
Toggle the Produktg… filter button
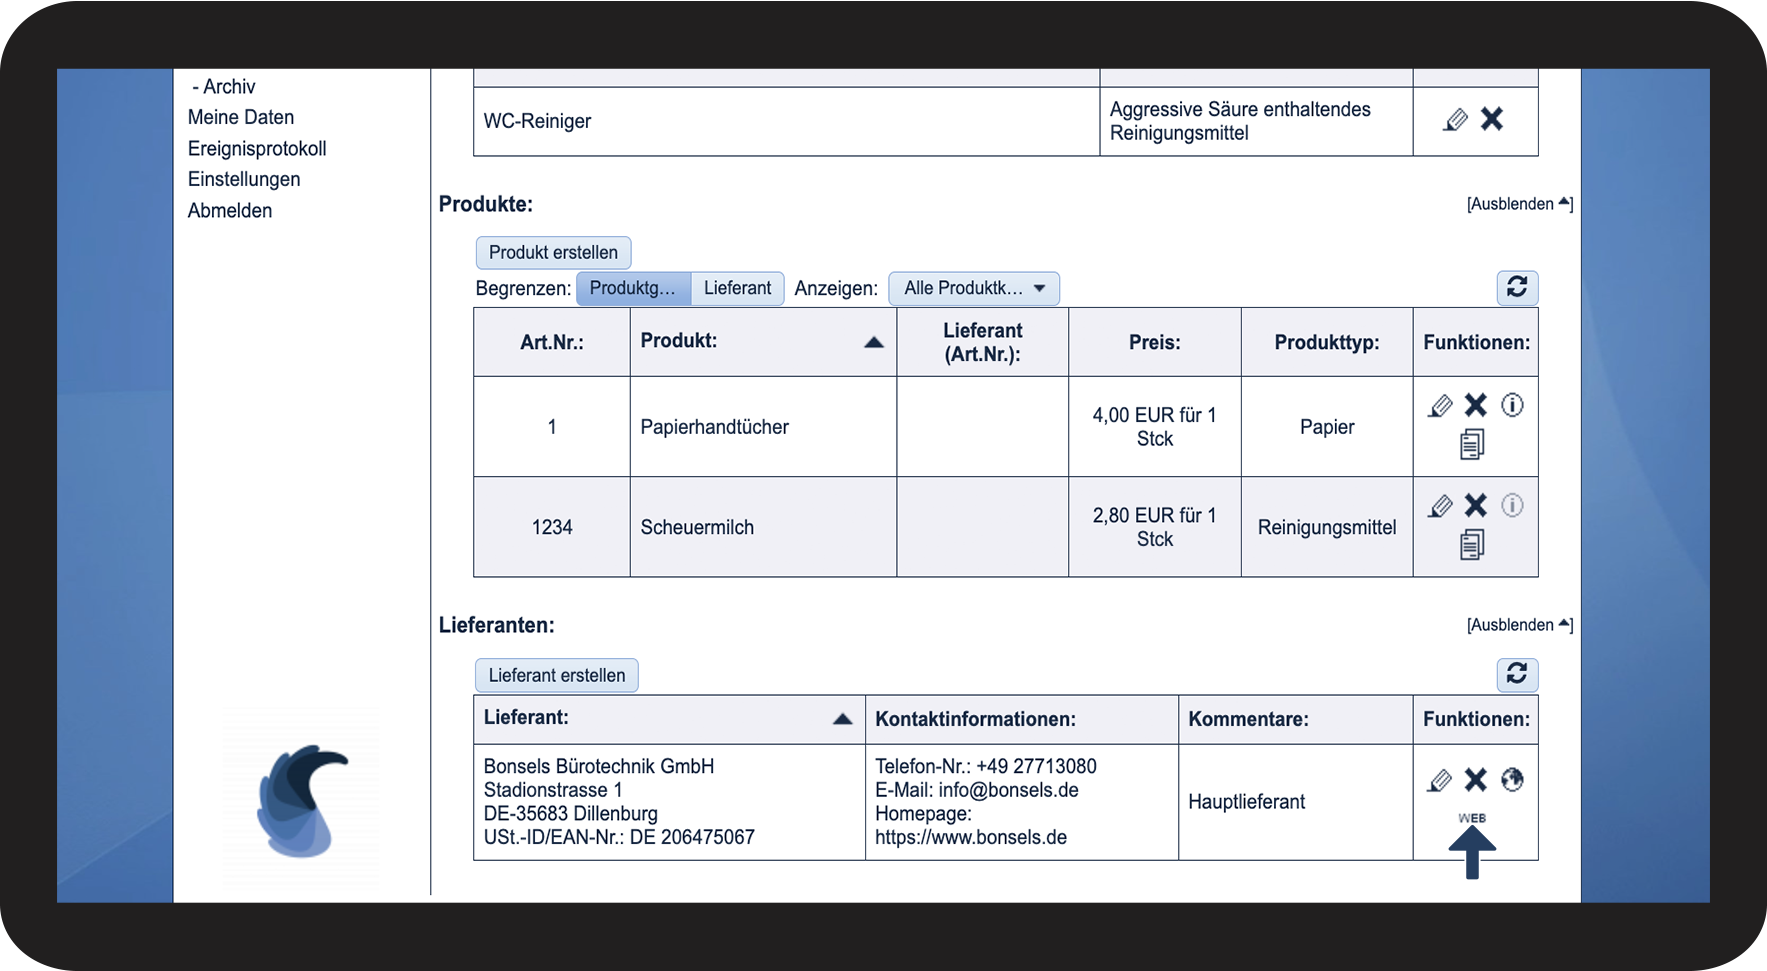pyautogui.click(x=633, y=288)
